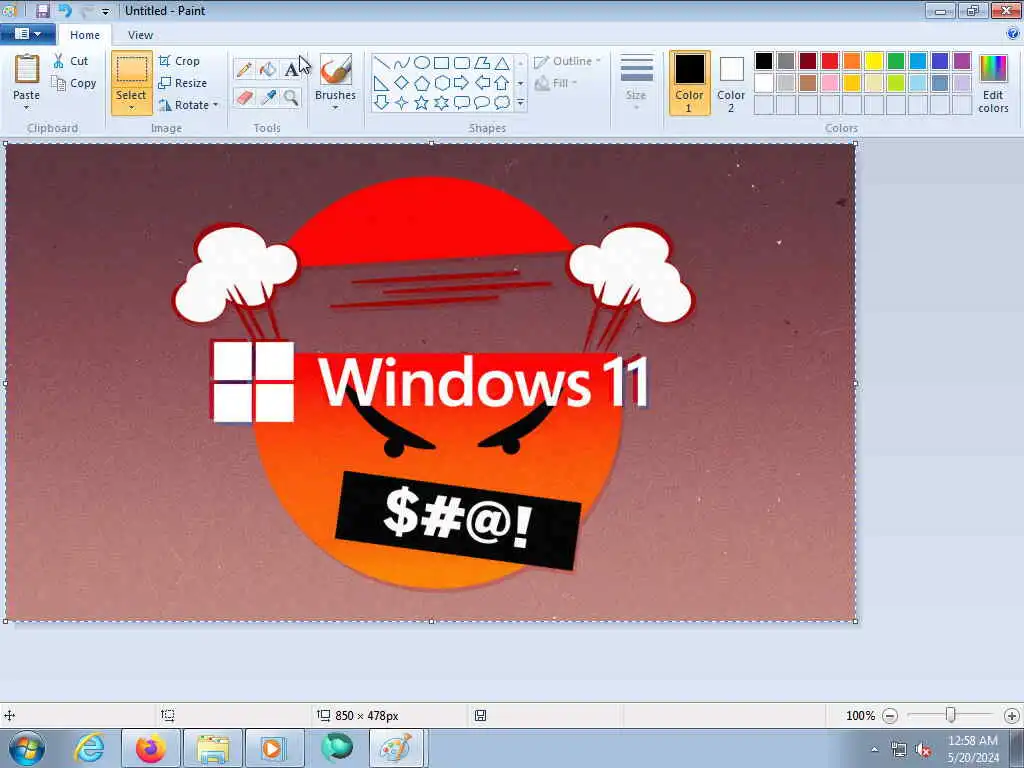The image size is (1024, 768).
Task: Expand the Shapes gallery more arrow
Action: click(x=520, y=103)
